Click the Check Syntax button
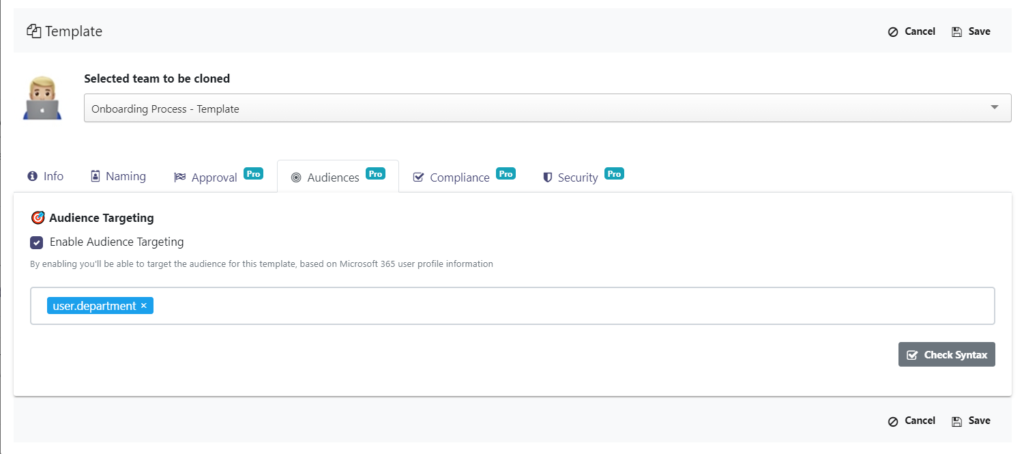The width and height of the screenshot is (1024, 454). coord(946,355)
